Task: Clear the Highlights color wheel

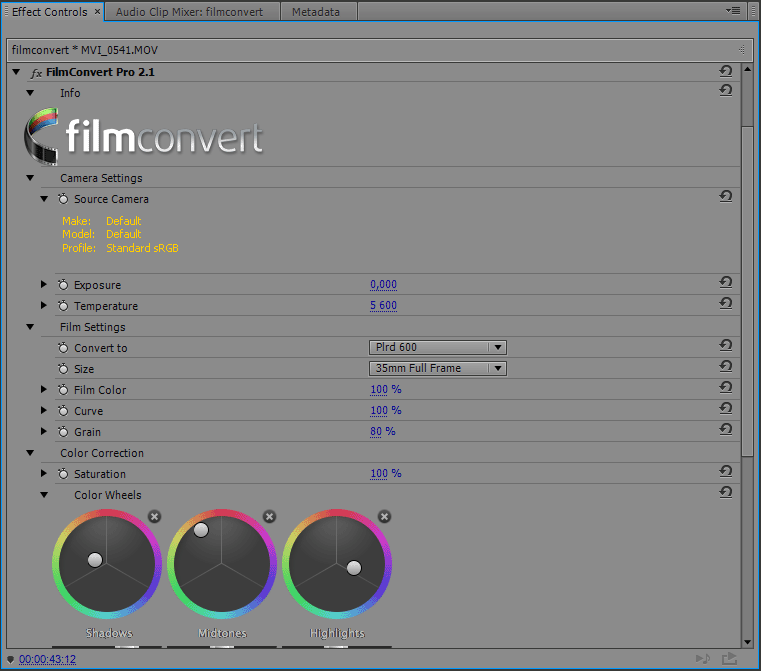Action: pos(384,517)
